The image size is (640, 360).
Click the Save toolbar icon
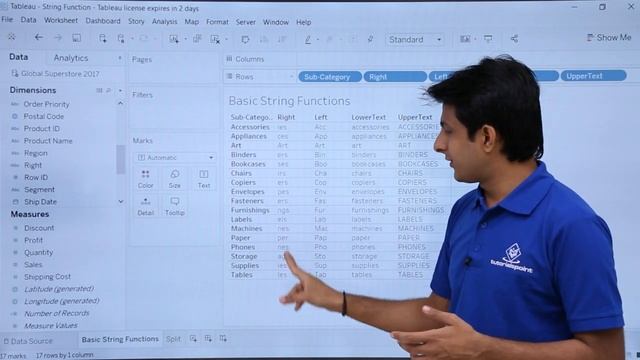point(76,38)
